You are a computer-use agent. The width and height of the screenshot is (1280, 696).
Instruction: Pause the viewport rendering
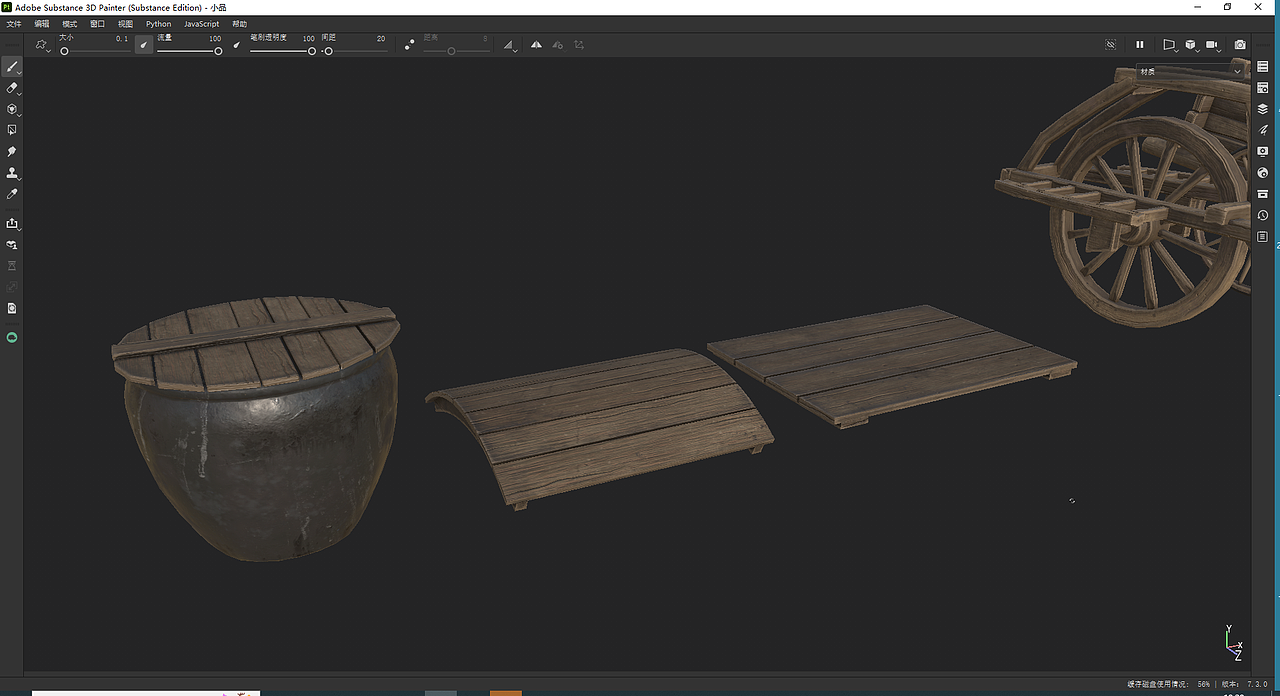[1139, 45]
